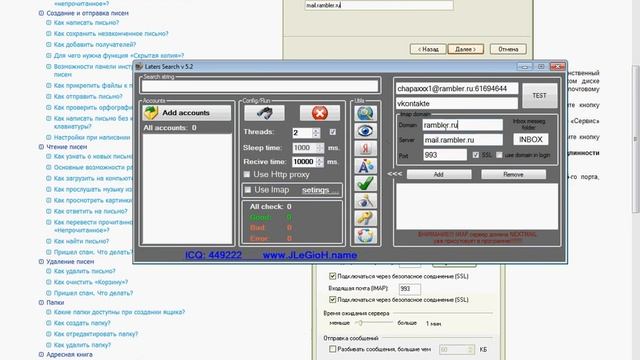
Task: Click the blue eye utility icon
Action: coord(365,131)
